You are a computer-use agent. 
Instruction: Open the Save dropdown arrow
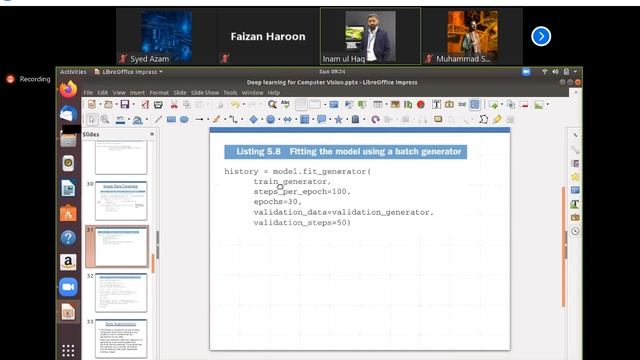(x=133, y=105)
